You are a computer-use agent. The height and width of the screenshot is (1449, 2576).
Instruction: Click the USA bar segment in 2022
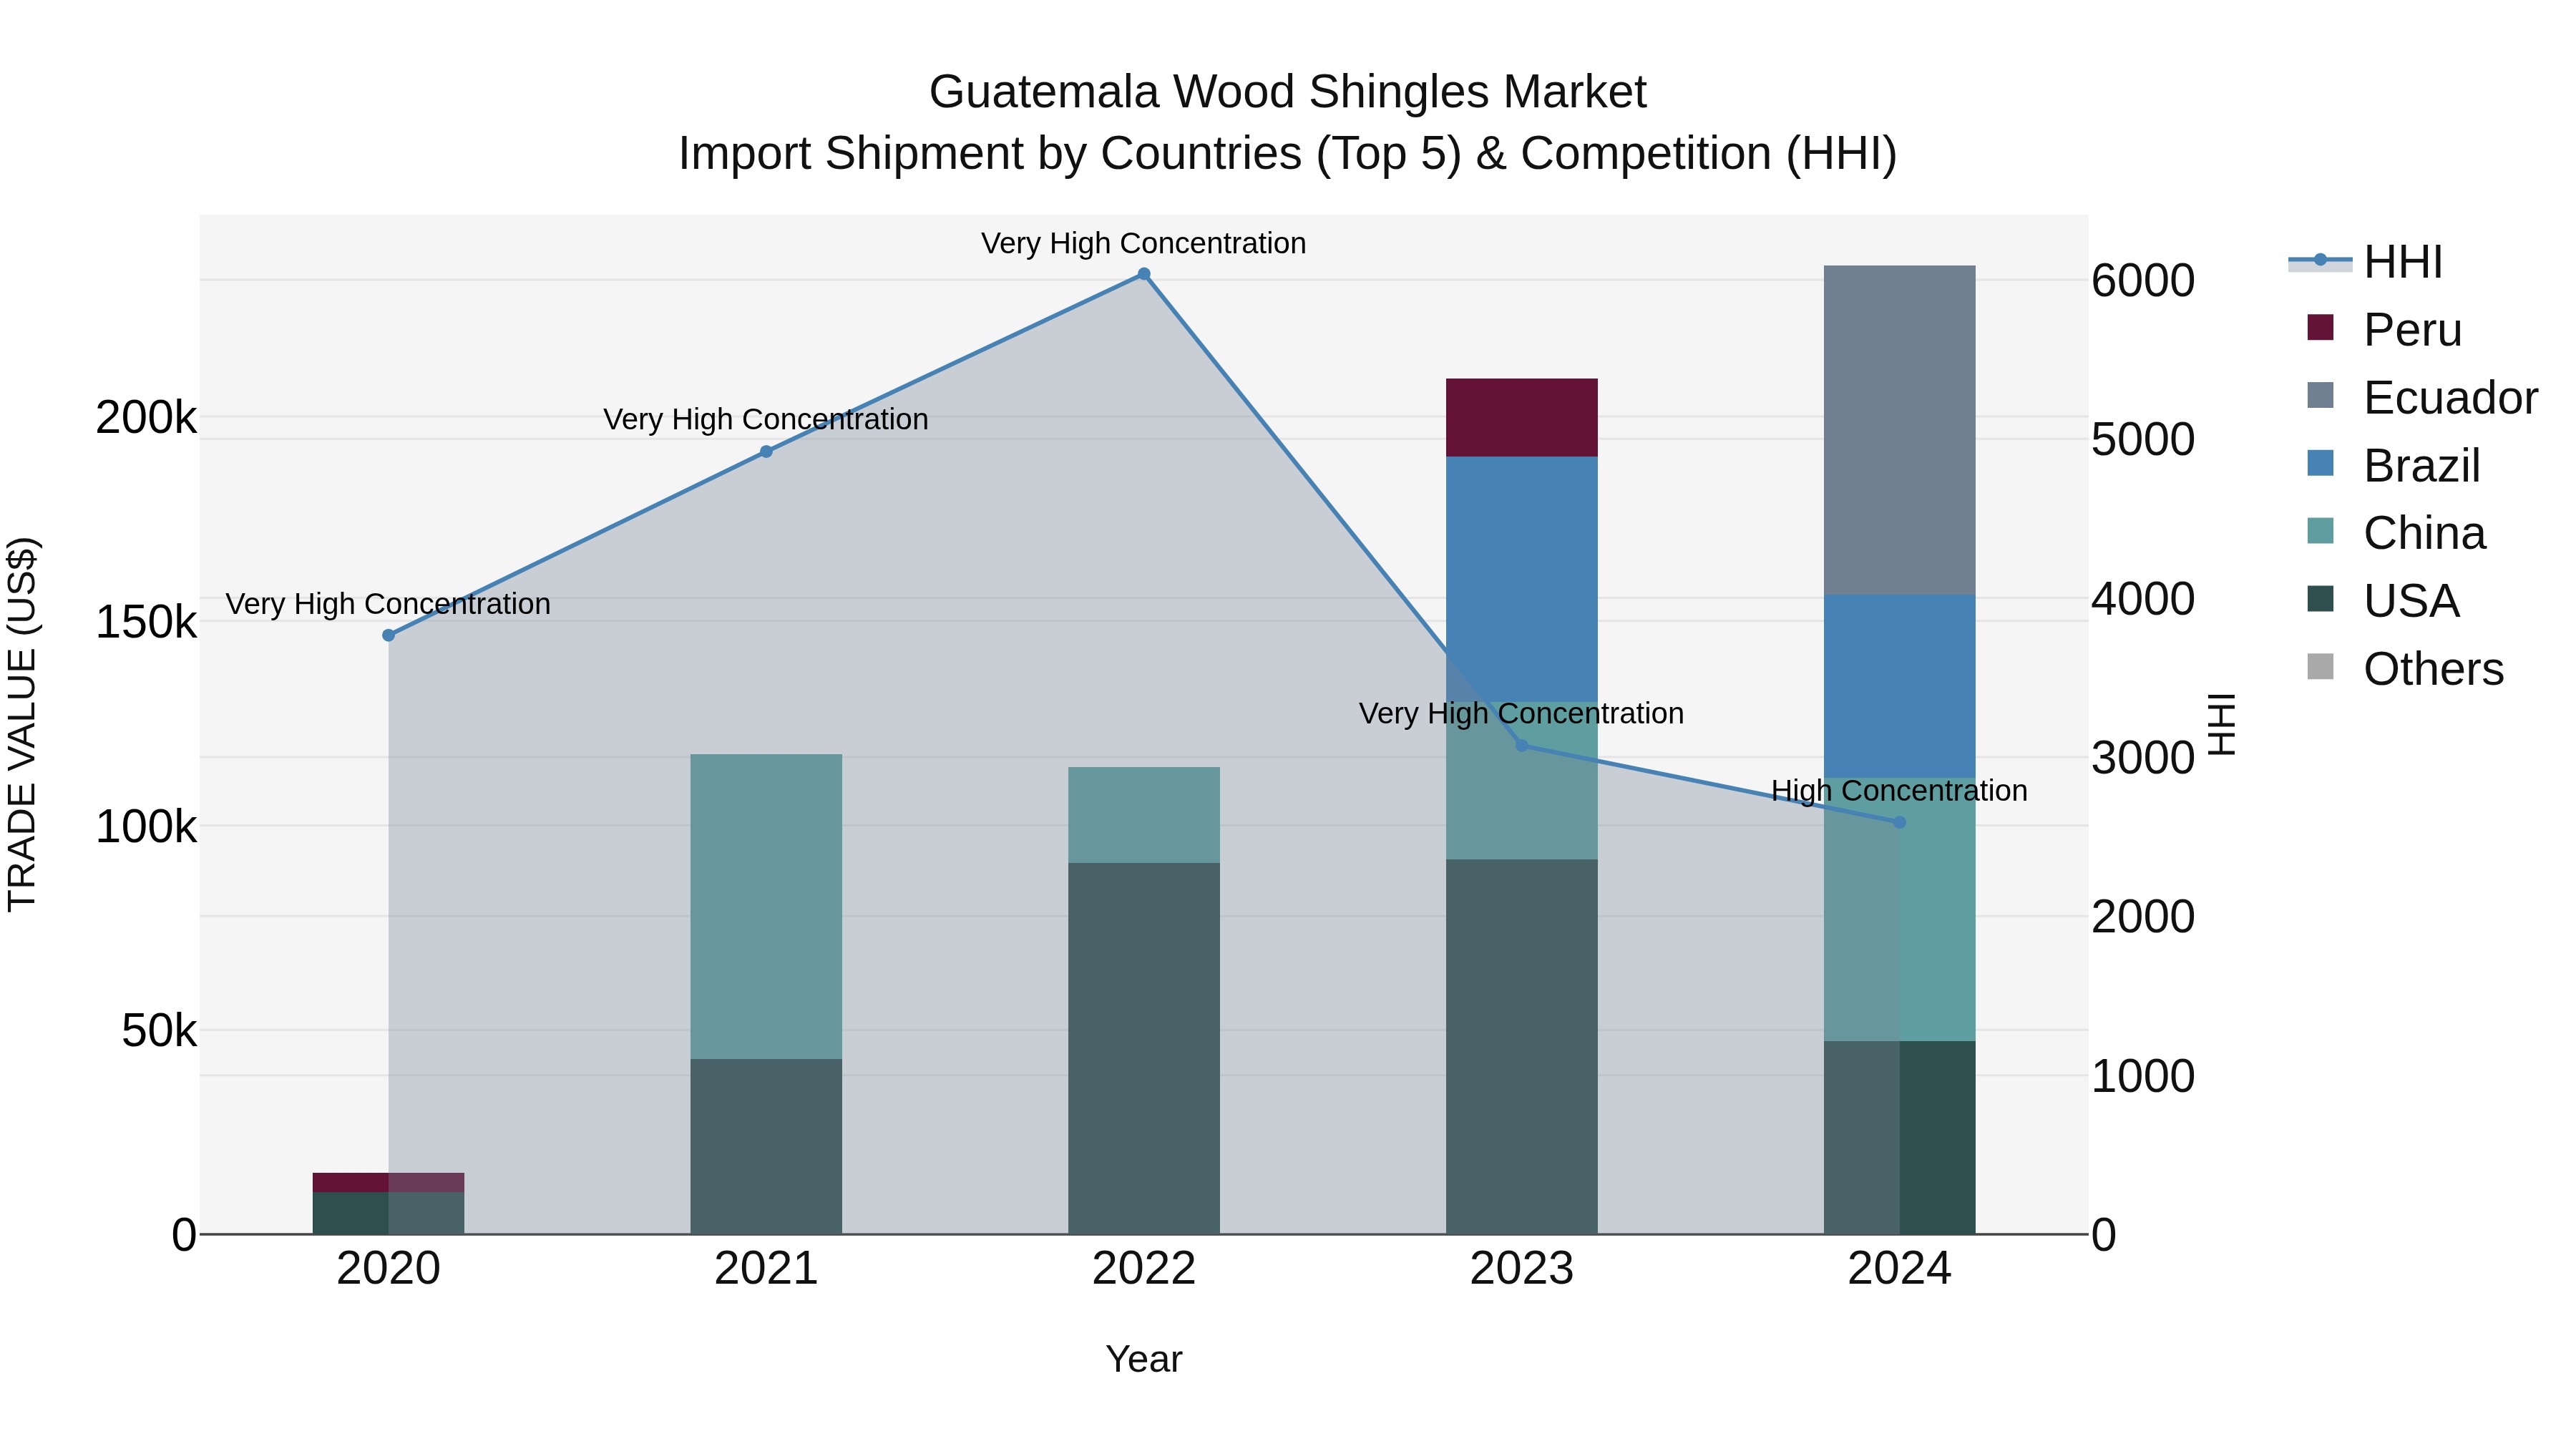click(1144, 1048)
